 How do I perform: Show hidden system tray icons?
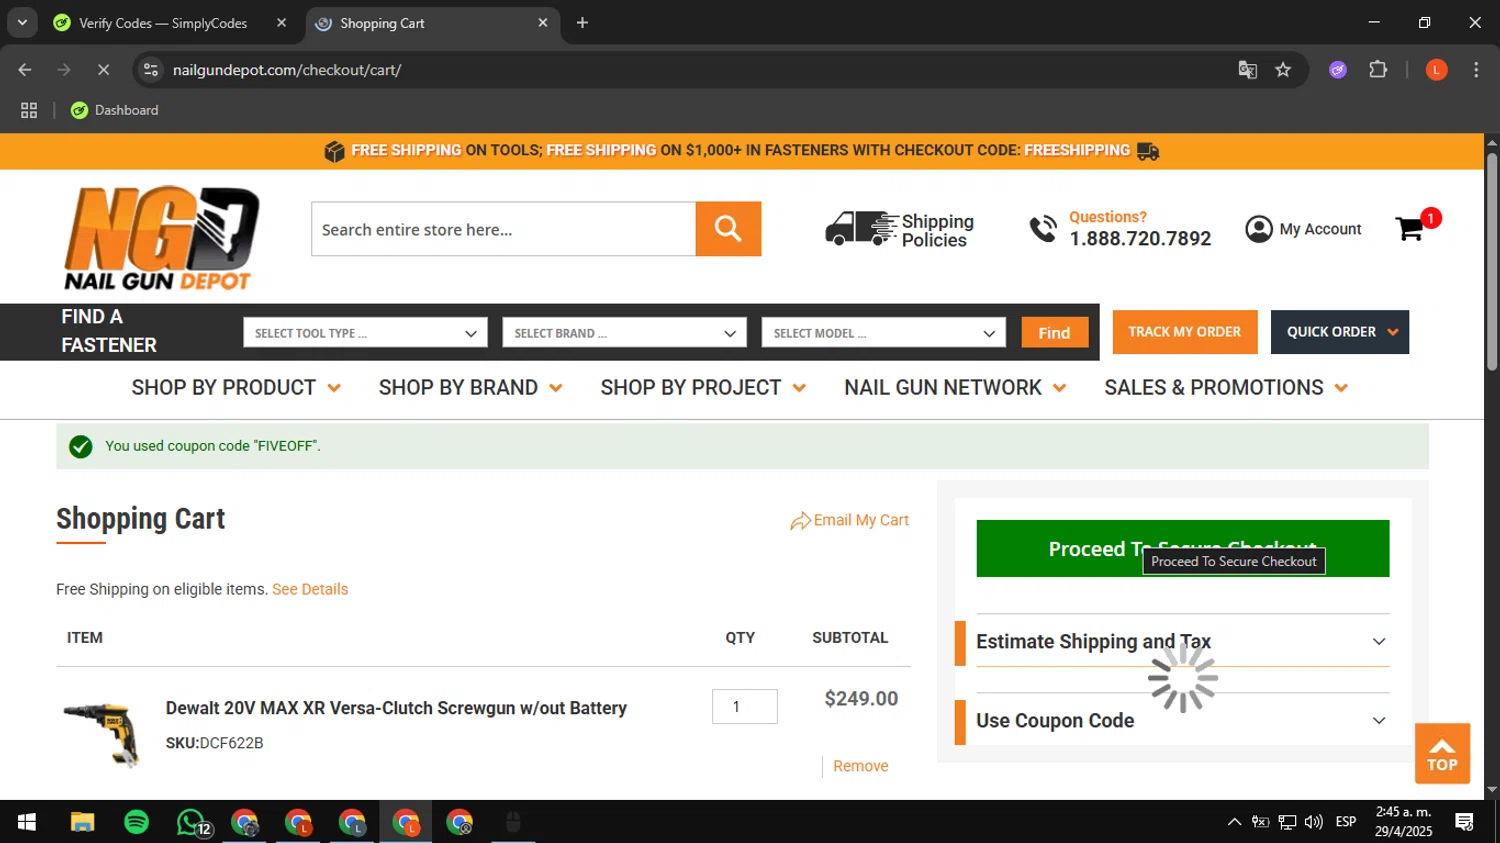(x=1234, y=822)
